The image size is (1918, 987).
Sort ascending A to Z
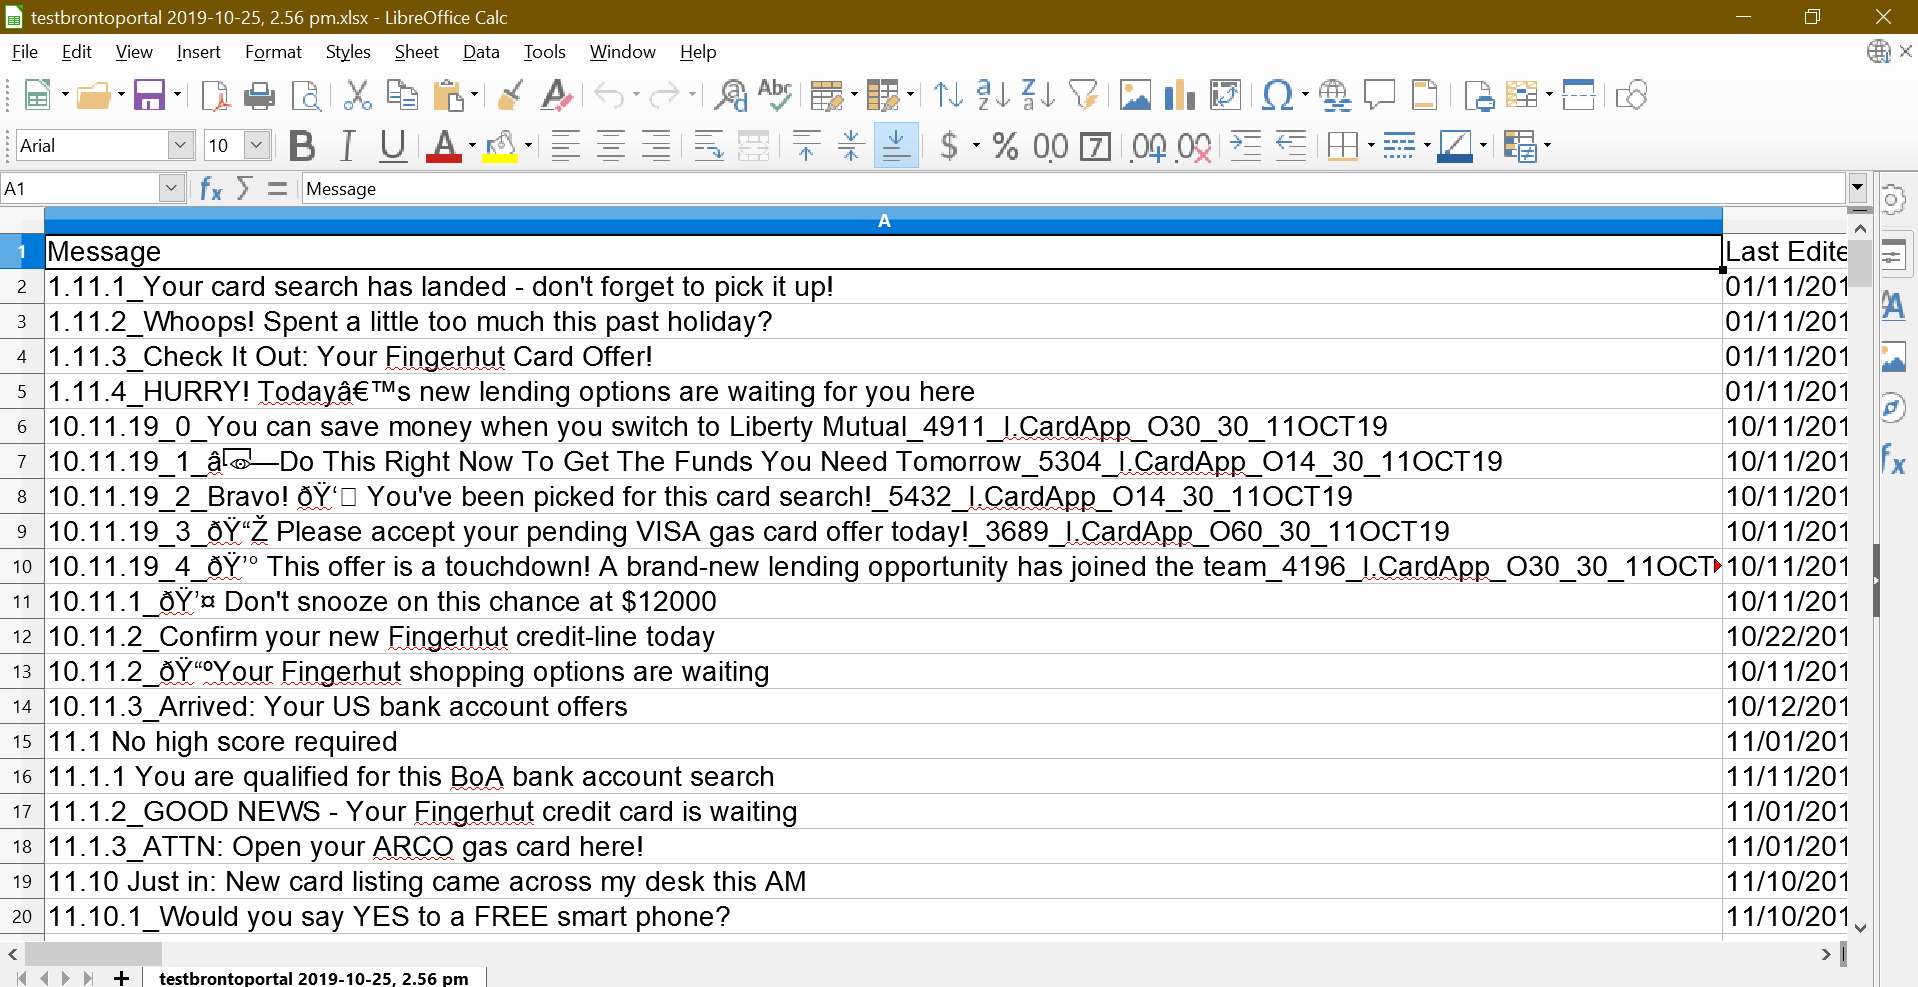993,95
